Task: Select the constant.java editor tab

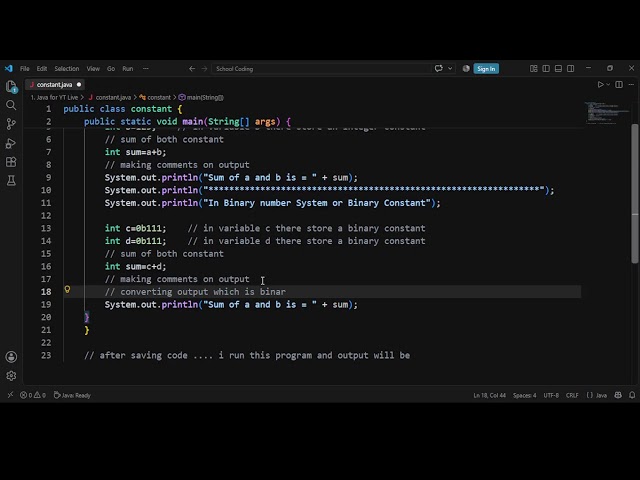Action: (55, 84)
